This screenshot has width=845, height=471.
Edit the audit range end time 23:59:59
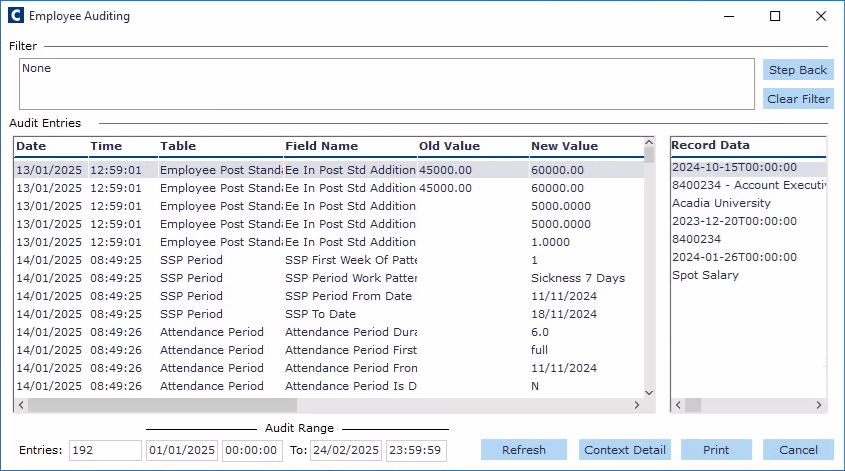(x=414, y=450)
